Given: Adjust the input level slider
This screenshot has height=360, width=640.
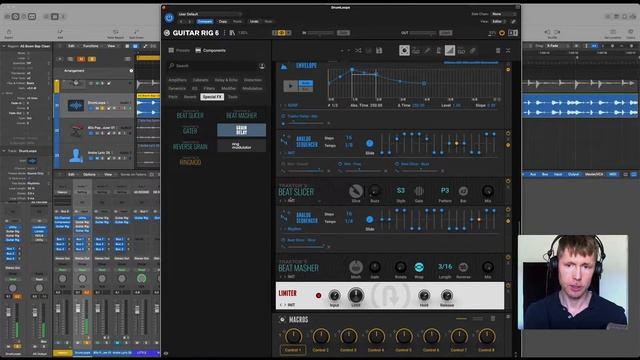Looking at the screenshot, I should pyautogui.click(x=320, y=33).
